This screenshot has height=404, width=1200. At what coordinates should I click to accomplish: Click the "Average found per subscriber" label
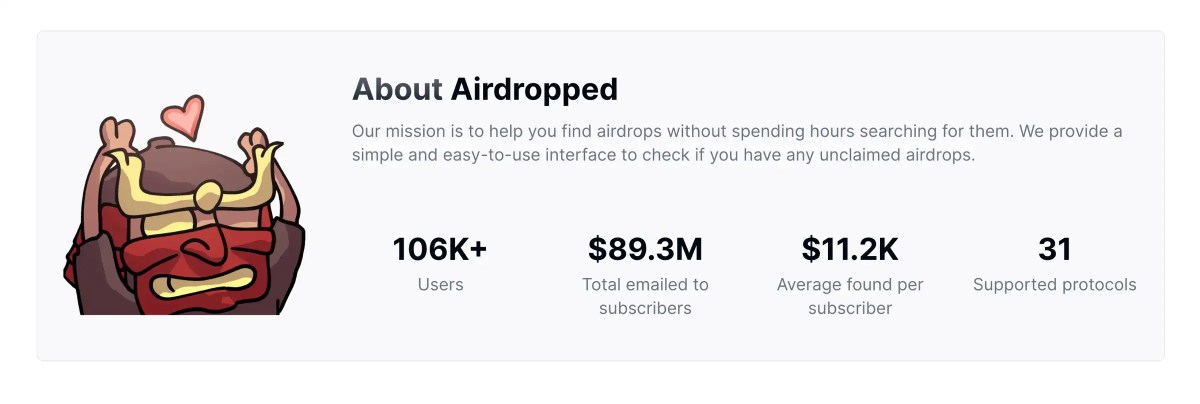click(850, 296)
